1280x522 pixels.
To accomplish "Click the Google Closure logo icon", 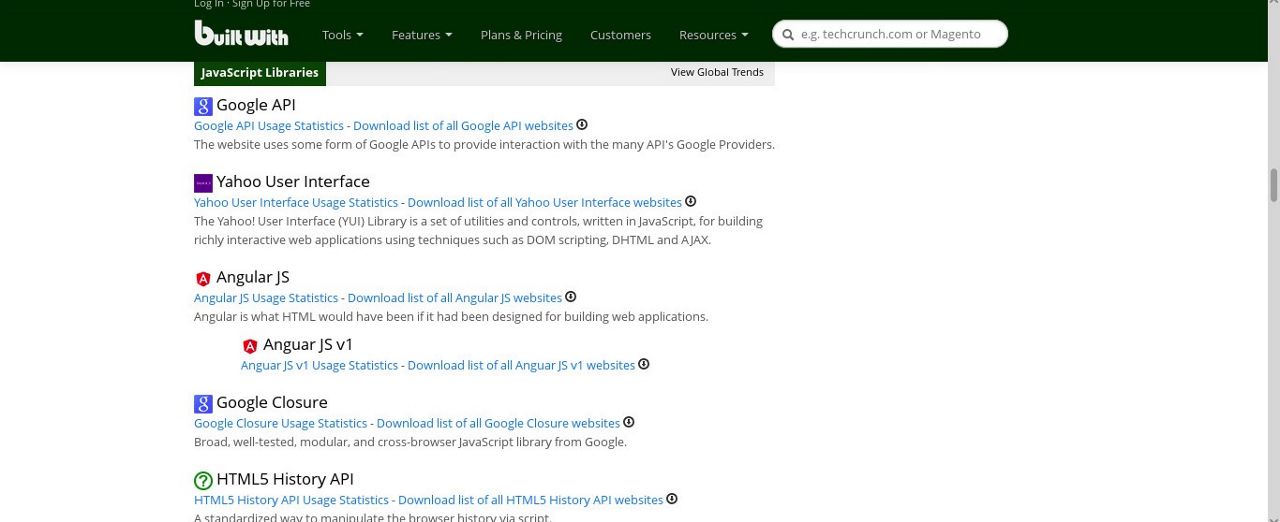I will pos(203,403).
